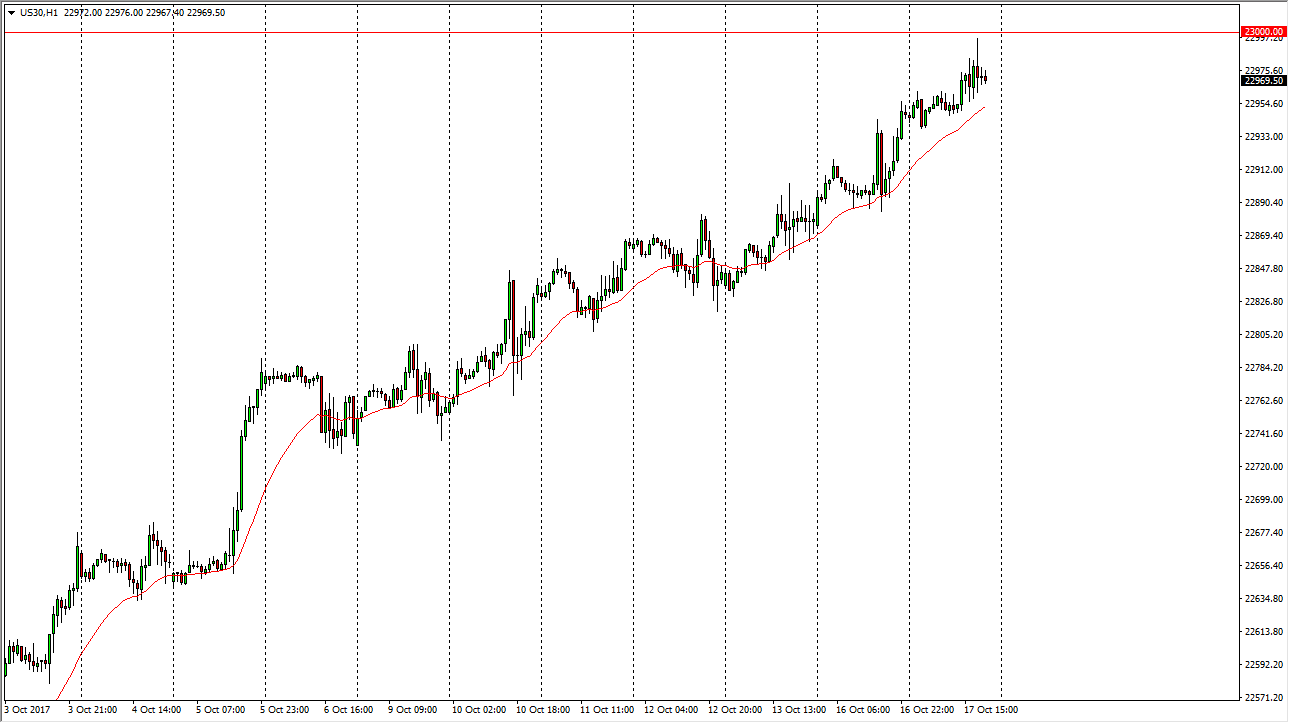1289x723 pixels.
Task: Click the red horizontal line at 23000
Action: (x=600, y=33)
